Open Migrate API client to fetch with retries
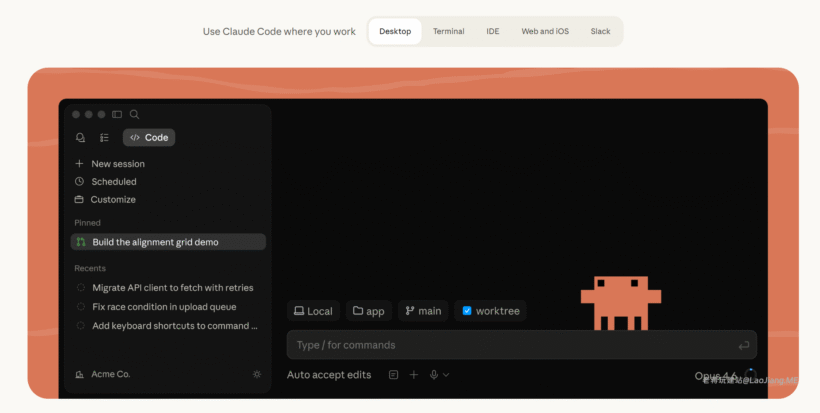The width and height of the screenshot is (820, 413). [173, 288]
